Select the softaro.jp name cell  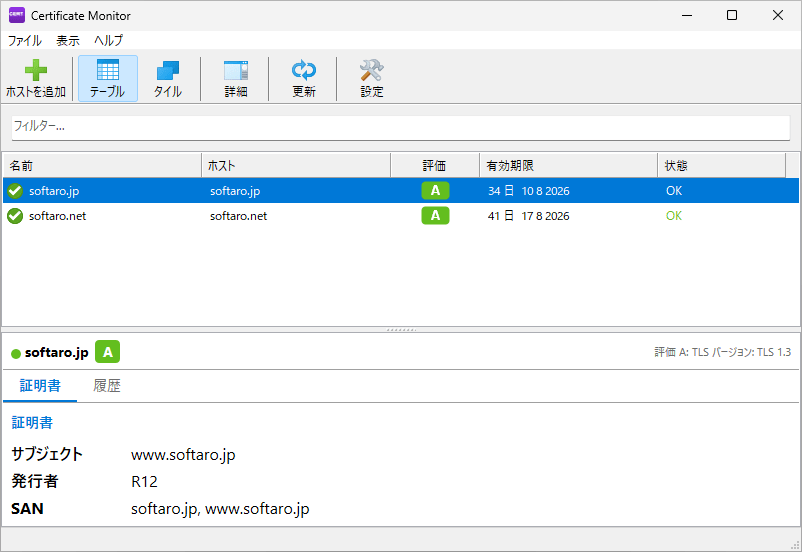54,191
